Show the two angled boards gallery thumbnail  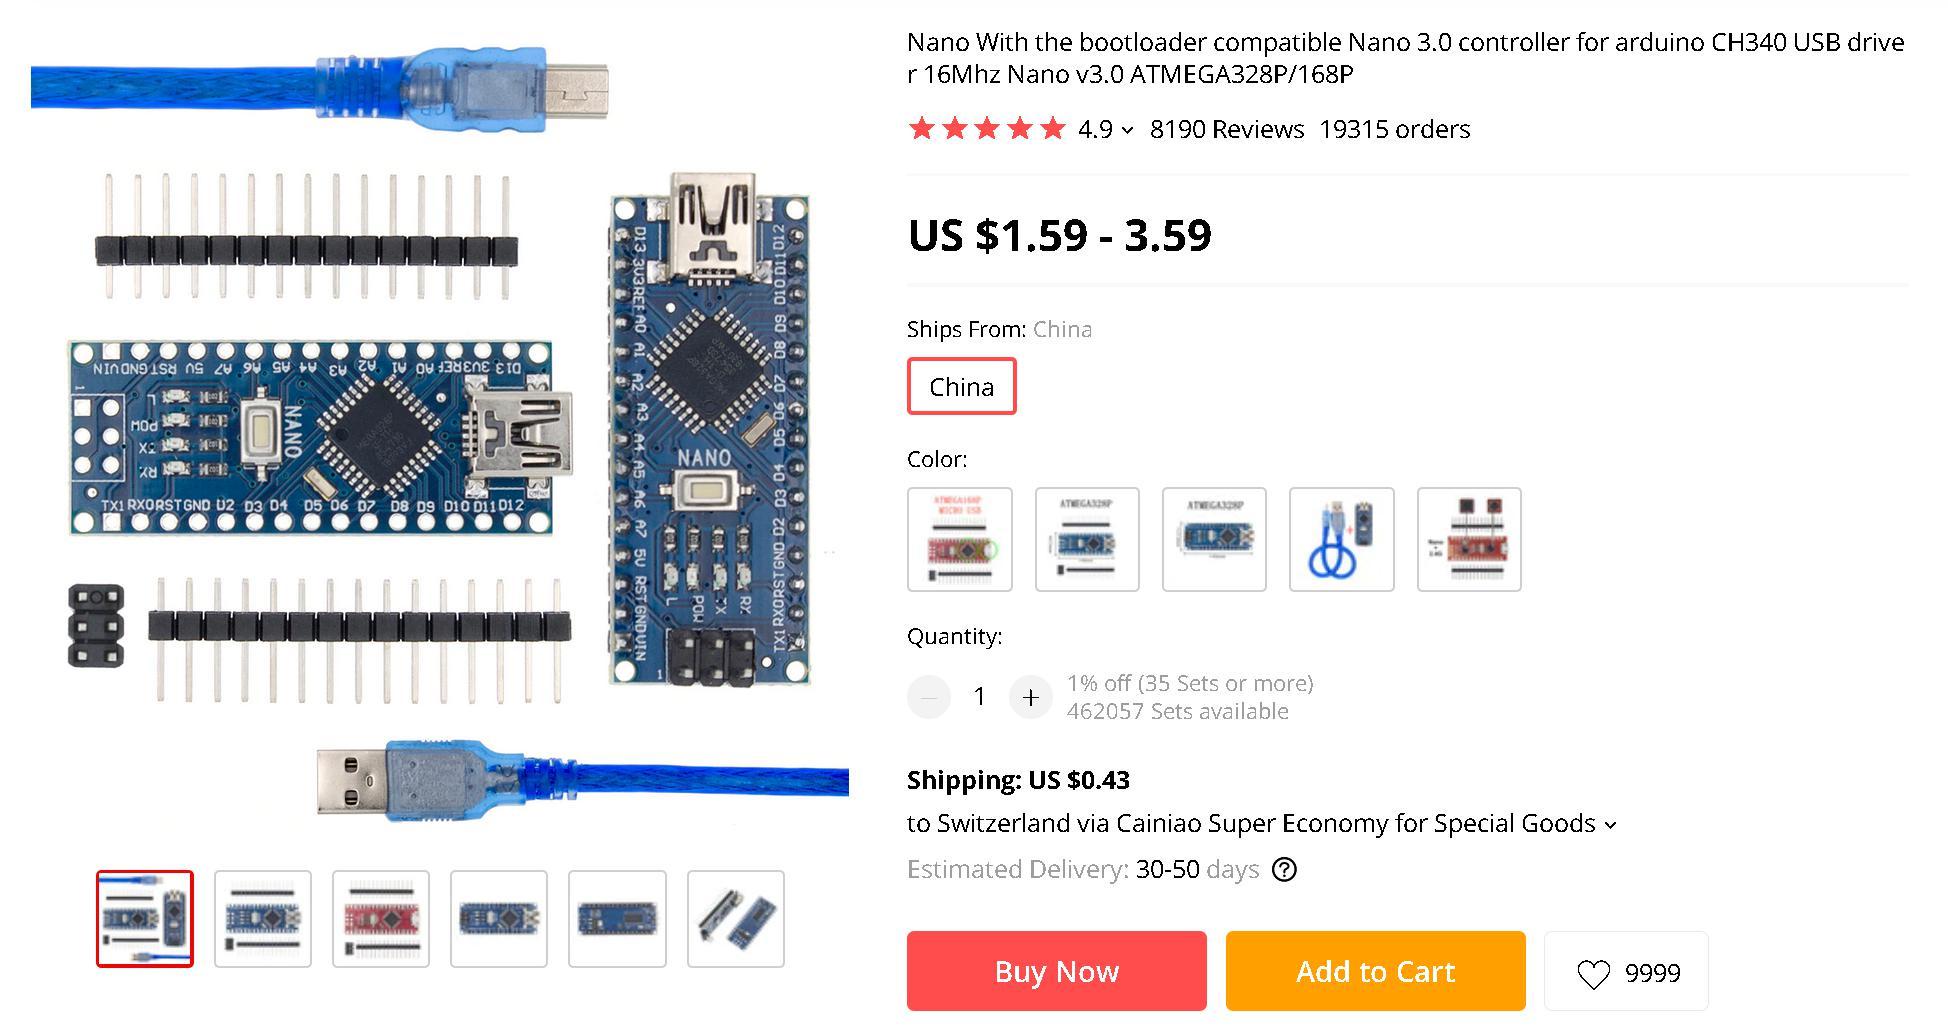735,919
